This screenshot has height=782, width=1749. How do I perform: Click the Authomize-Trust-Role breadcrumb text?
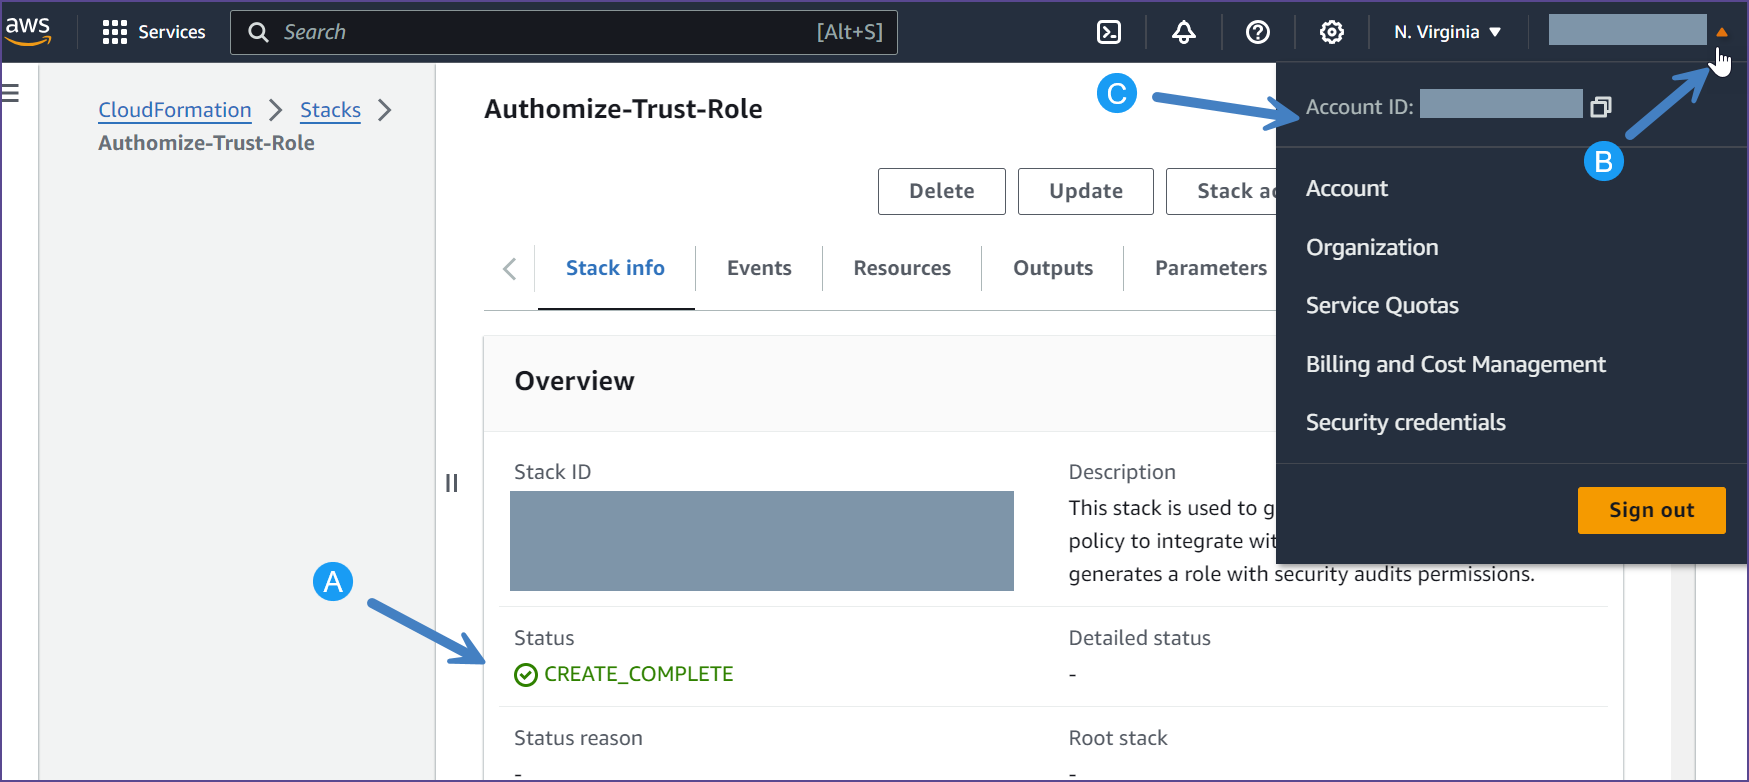pyautogui.click(x=206, y=143)
